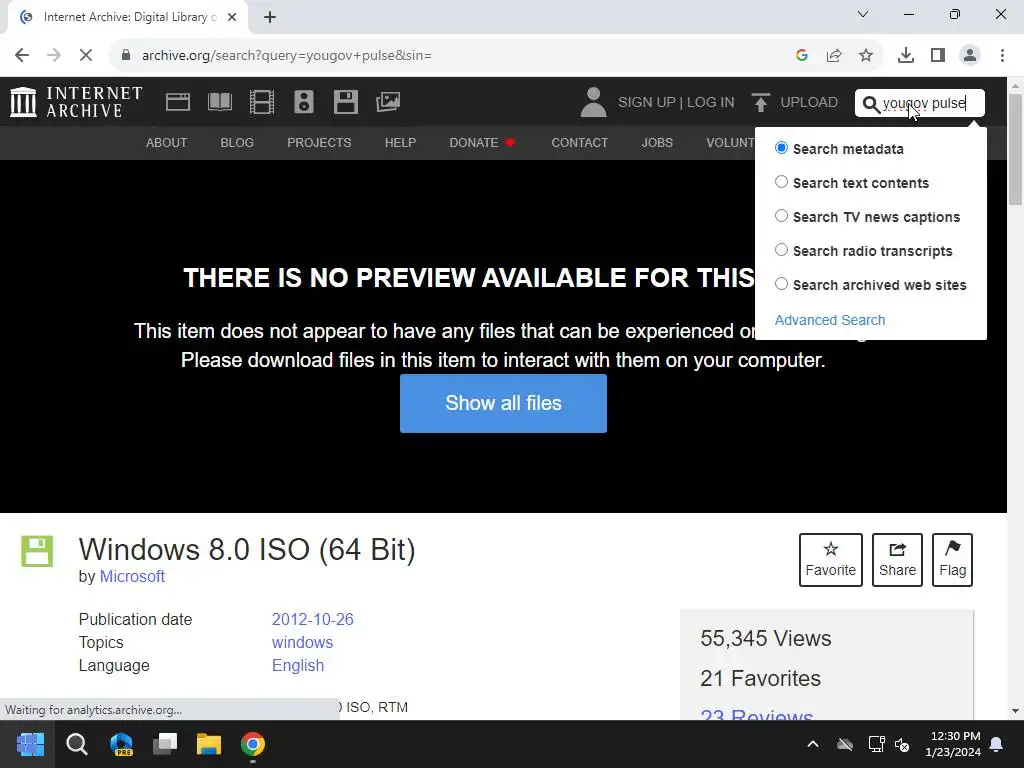Close the Internet Archive tab
1024x768 pixels.
(232, 18)
